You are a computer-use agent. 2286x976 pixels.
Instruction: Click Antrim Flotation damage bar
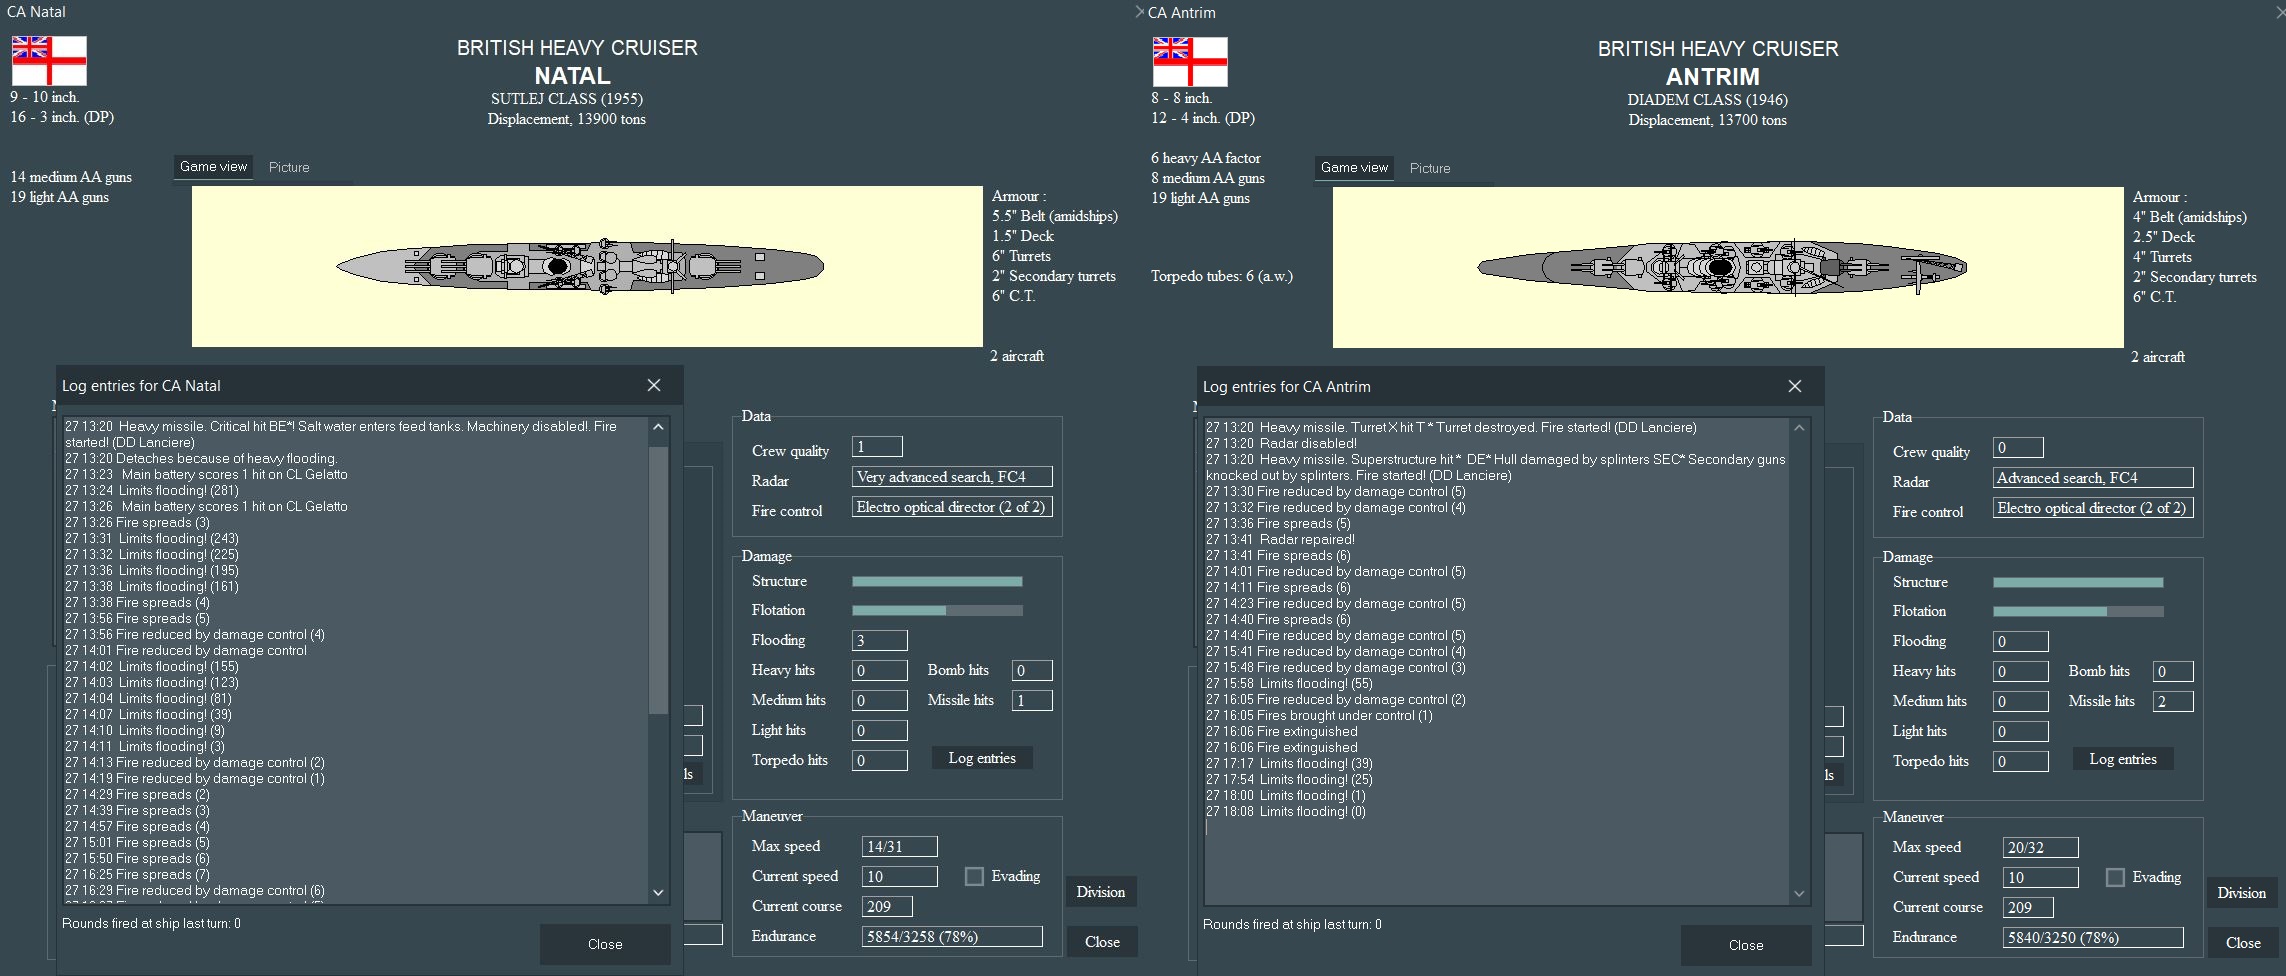[x=2078, y=611]
